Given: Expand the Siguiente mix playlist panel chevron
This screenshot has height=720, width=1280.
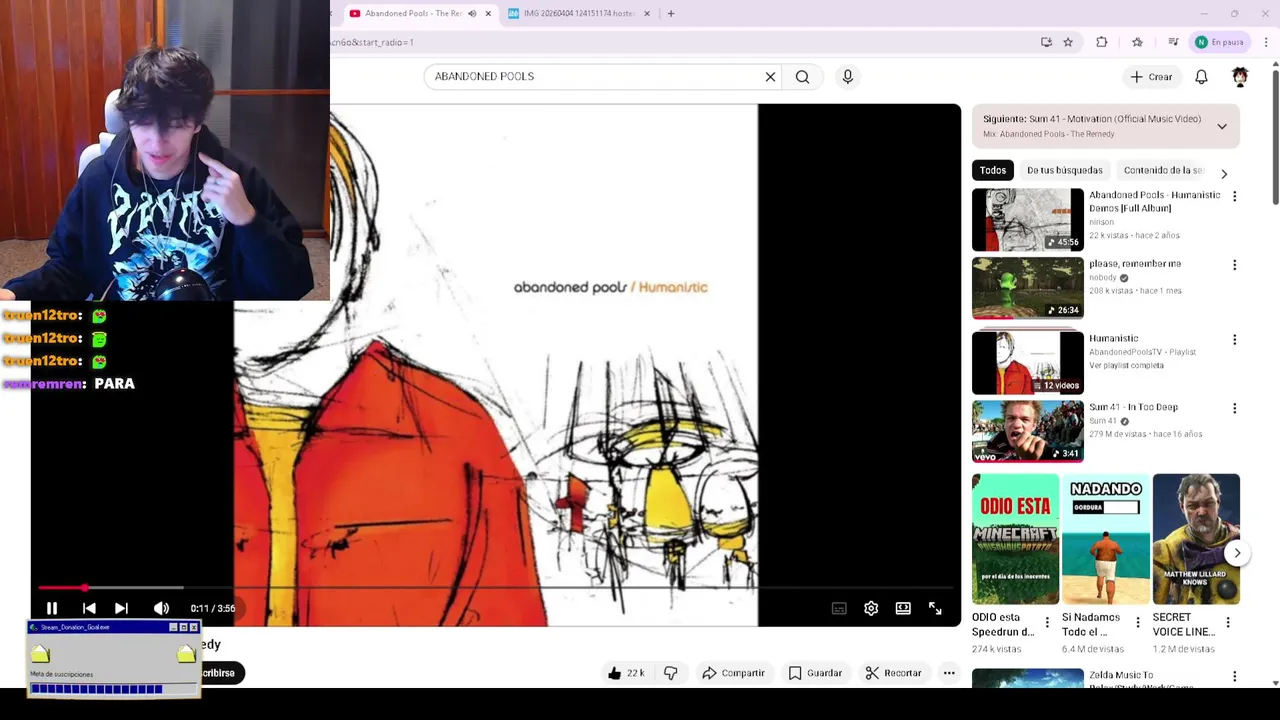Looking at the screenshot, I should pyautogui.click(x=1222, y=126).
